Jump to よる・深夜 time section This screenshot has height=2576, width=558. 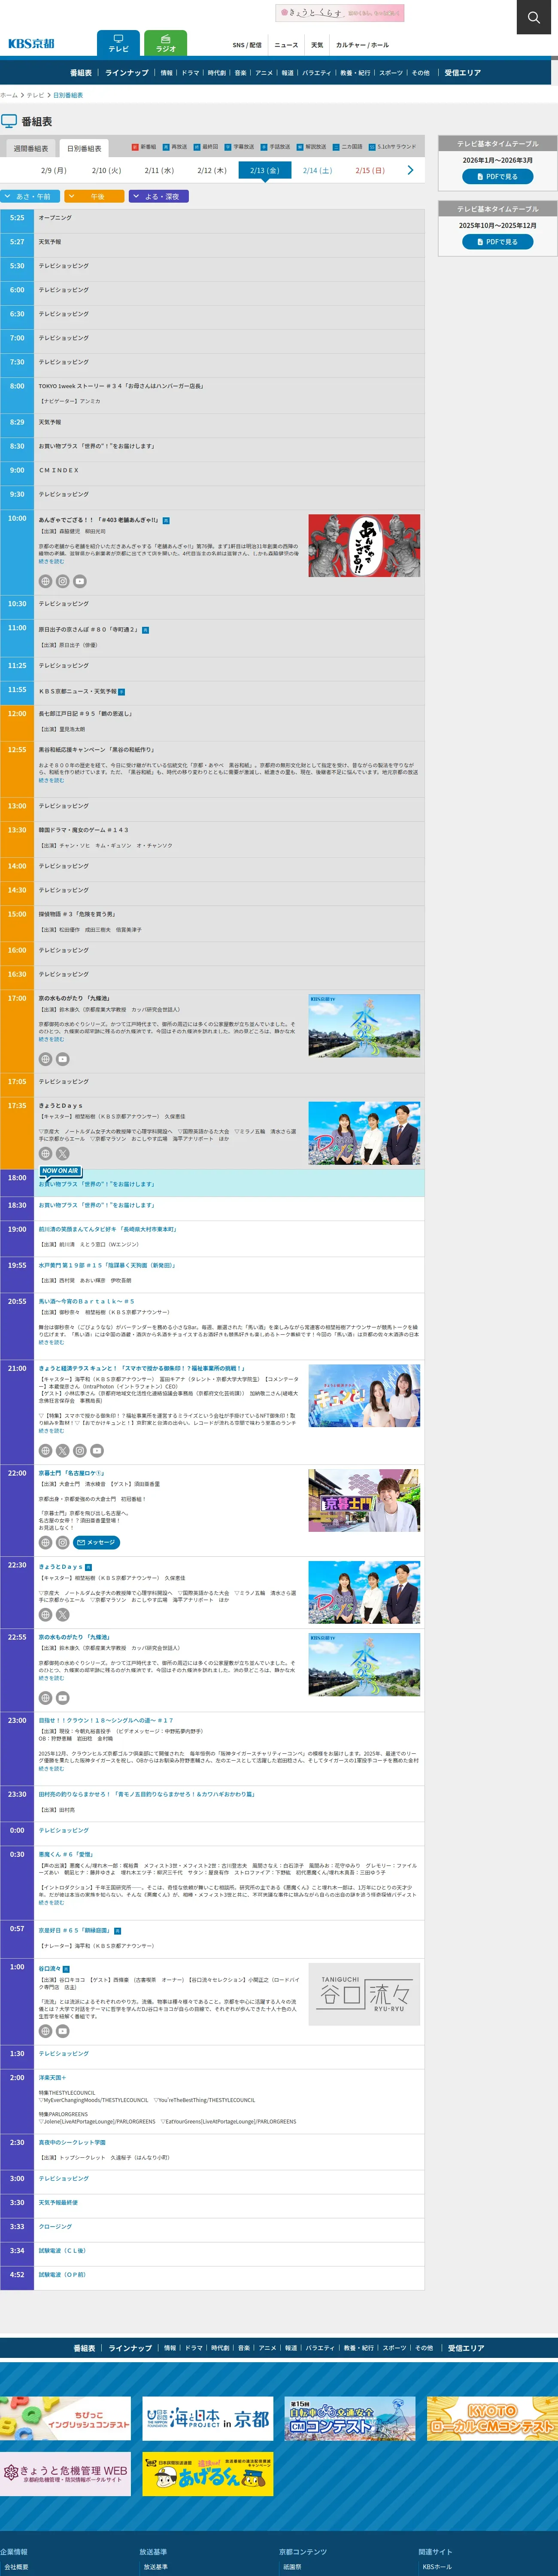click(159, 196)
